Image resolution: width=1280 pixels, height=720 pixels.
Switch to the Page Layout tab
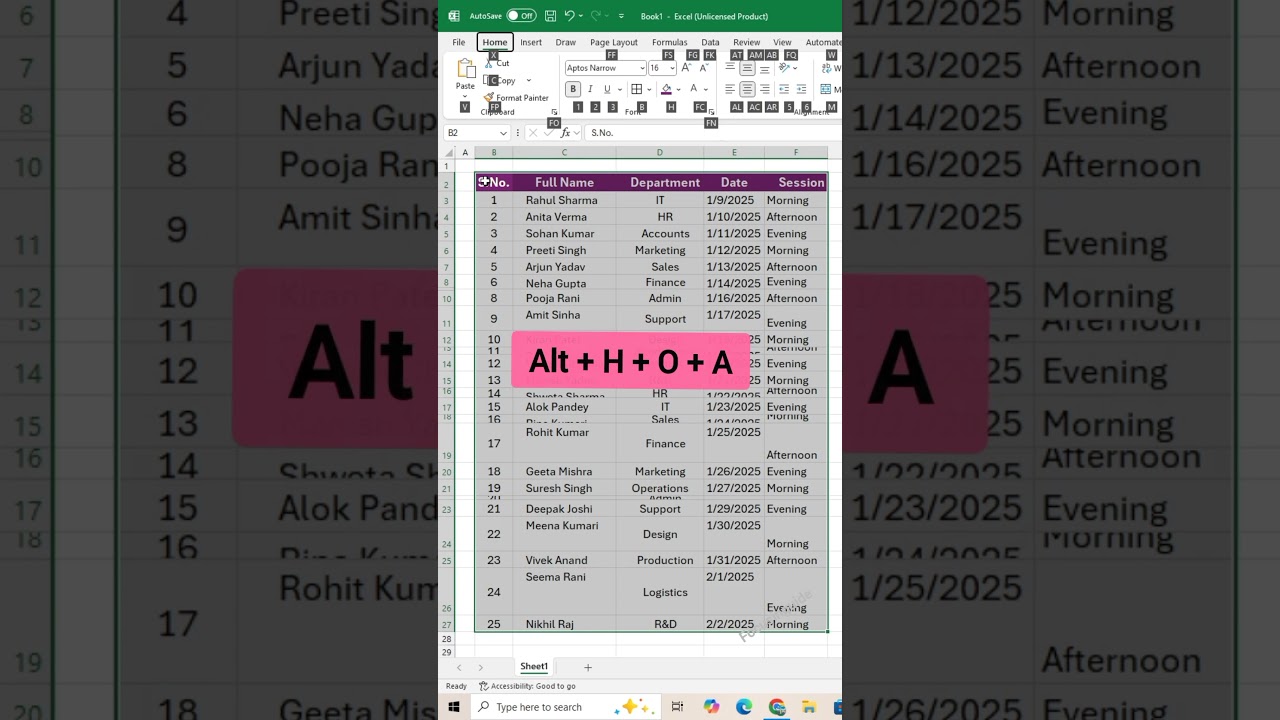tap(614, 42)
